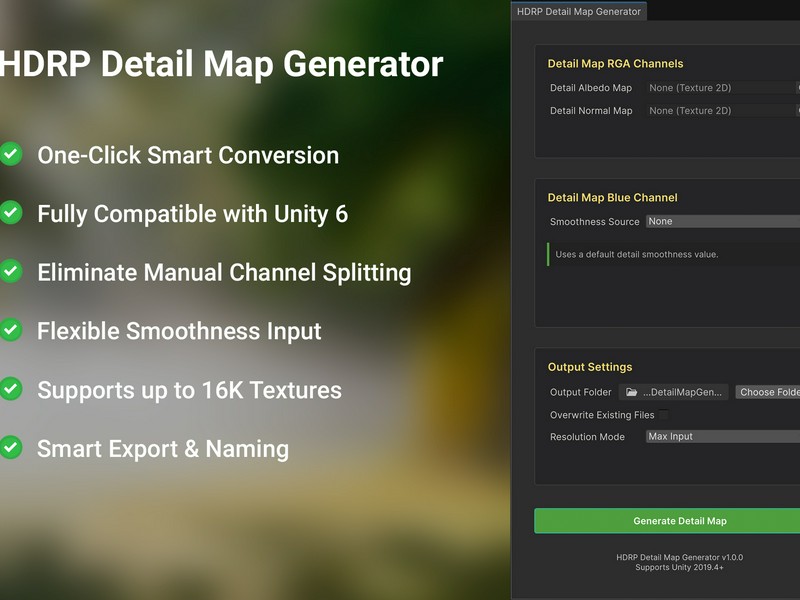Click the 'Supports up to 16K Textures' text
This screenshot has width=800, height=600.
click(189, 390)
